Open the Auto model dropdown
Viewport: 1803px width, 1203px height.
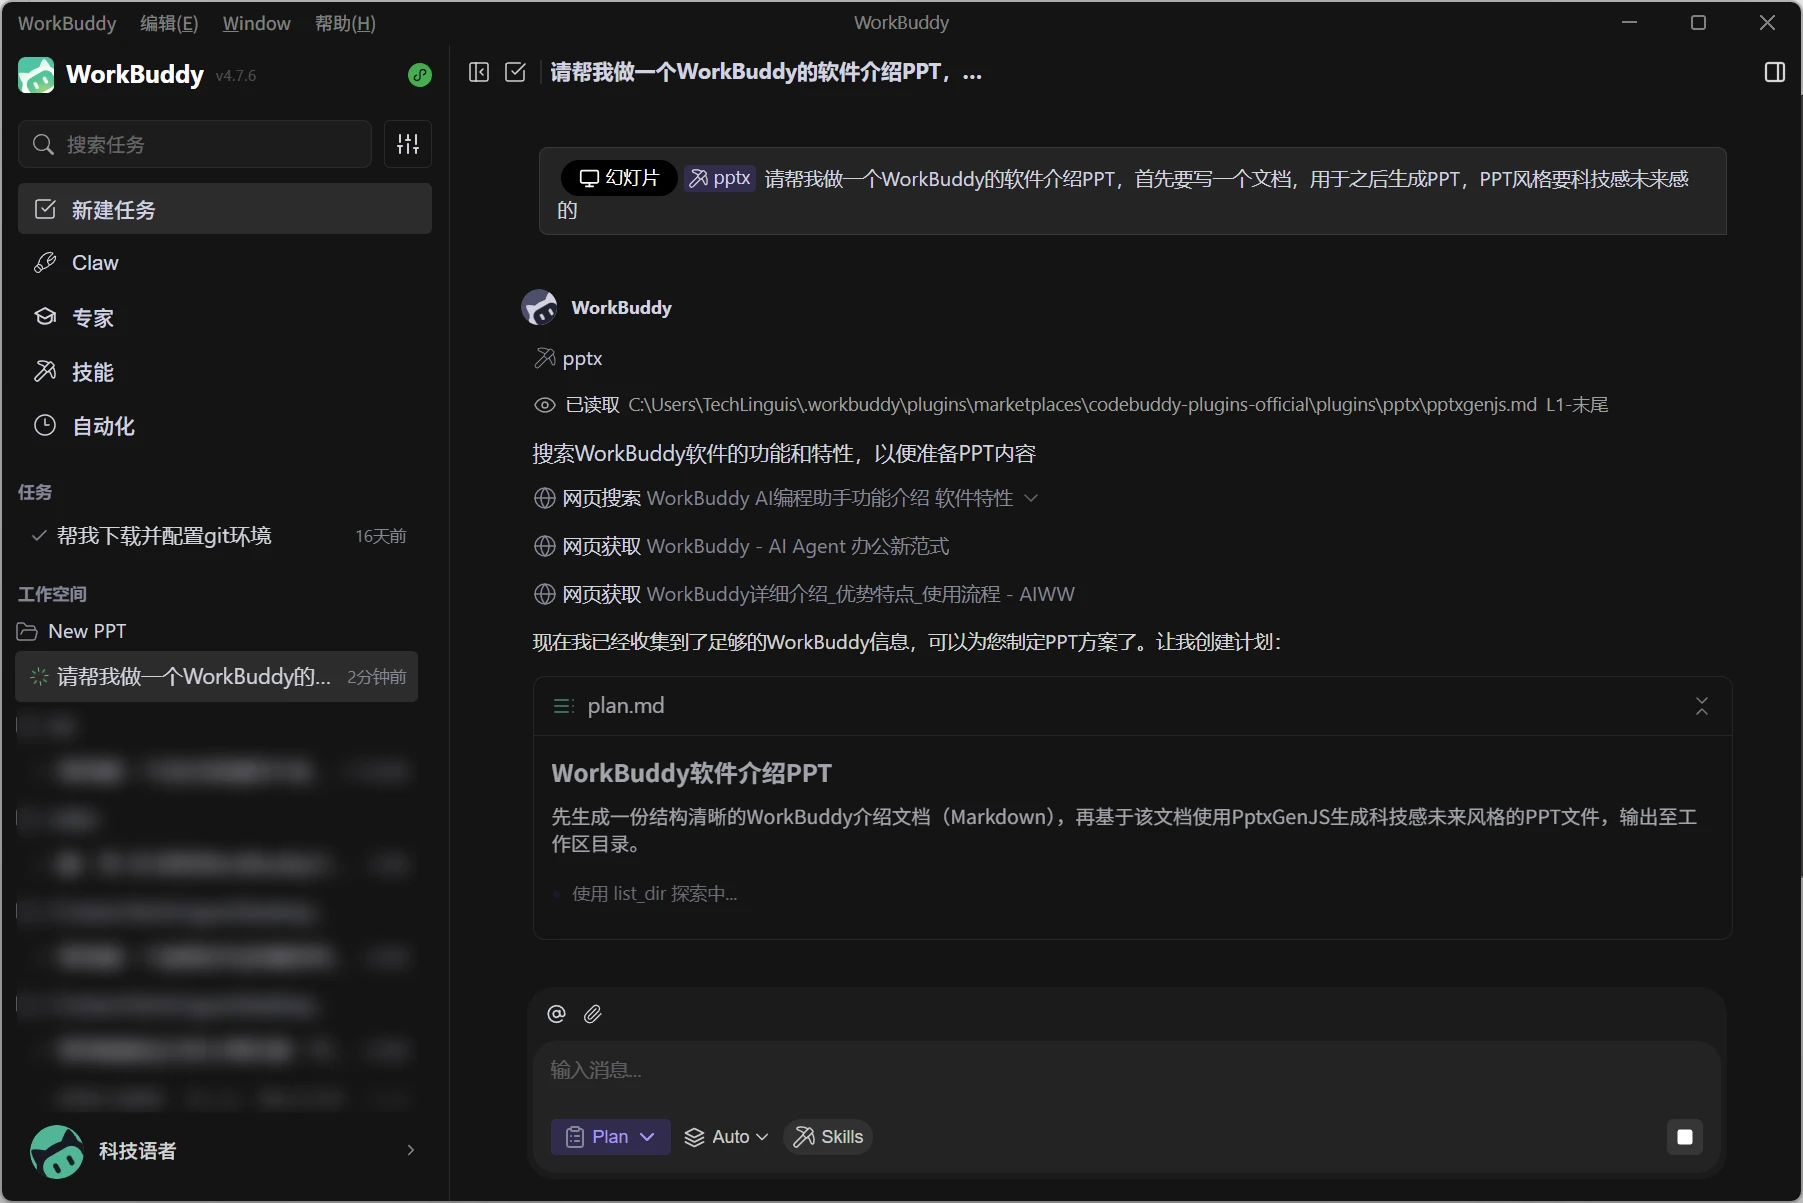726,1137
